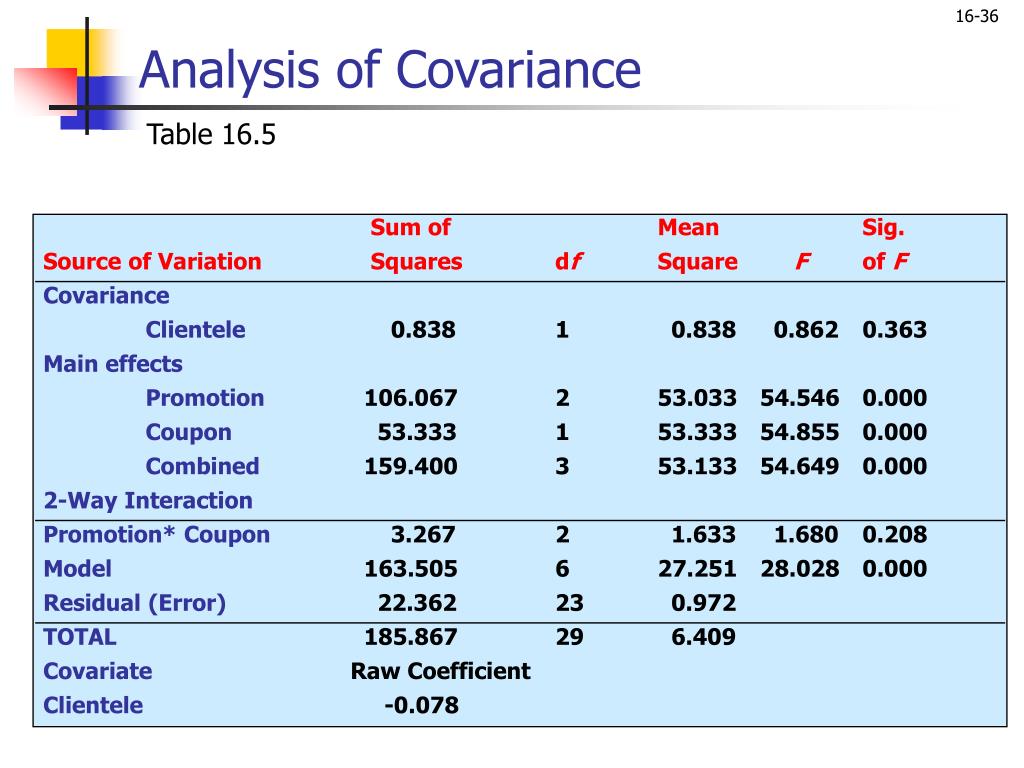Click the 'Raw Coefficient' heading

click(x=441, y=671)
